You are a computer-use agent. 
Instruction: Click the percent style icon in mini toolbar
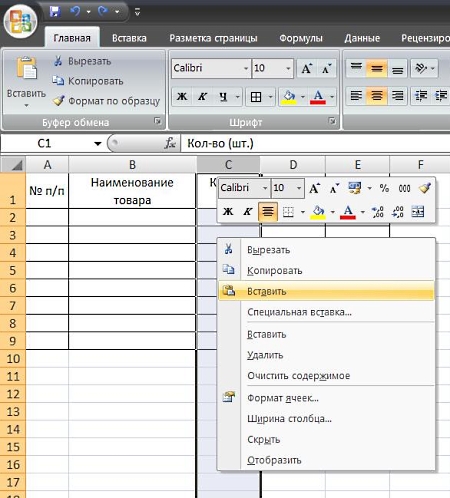tap(384, 188)
